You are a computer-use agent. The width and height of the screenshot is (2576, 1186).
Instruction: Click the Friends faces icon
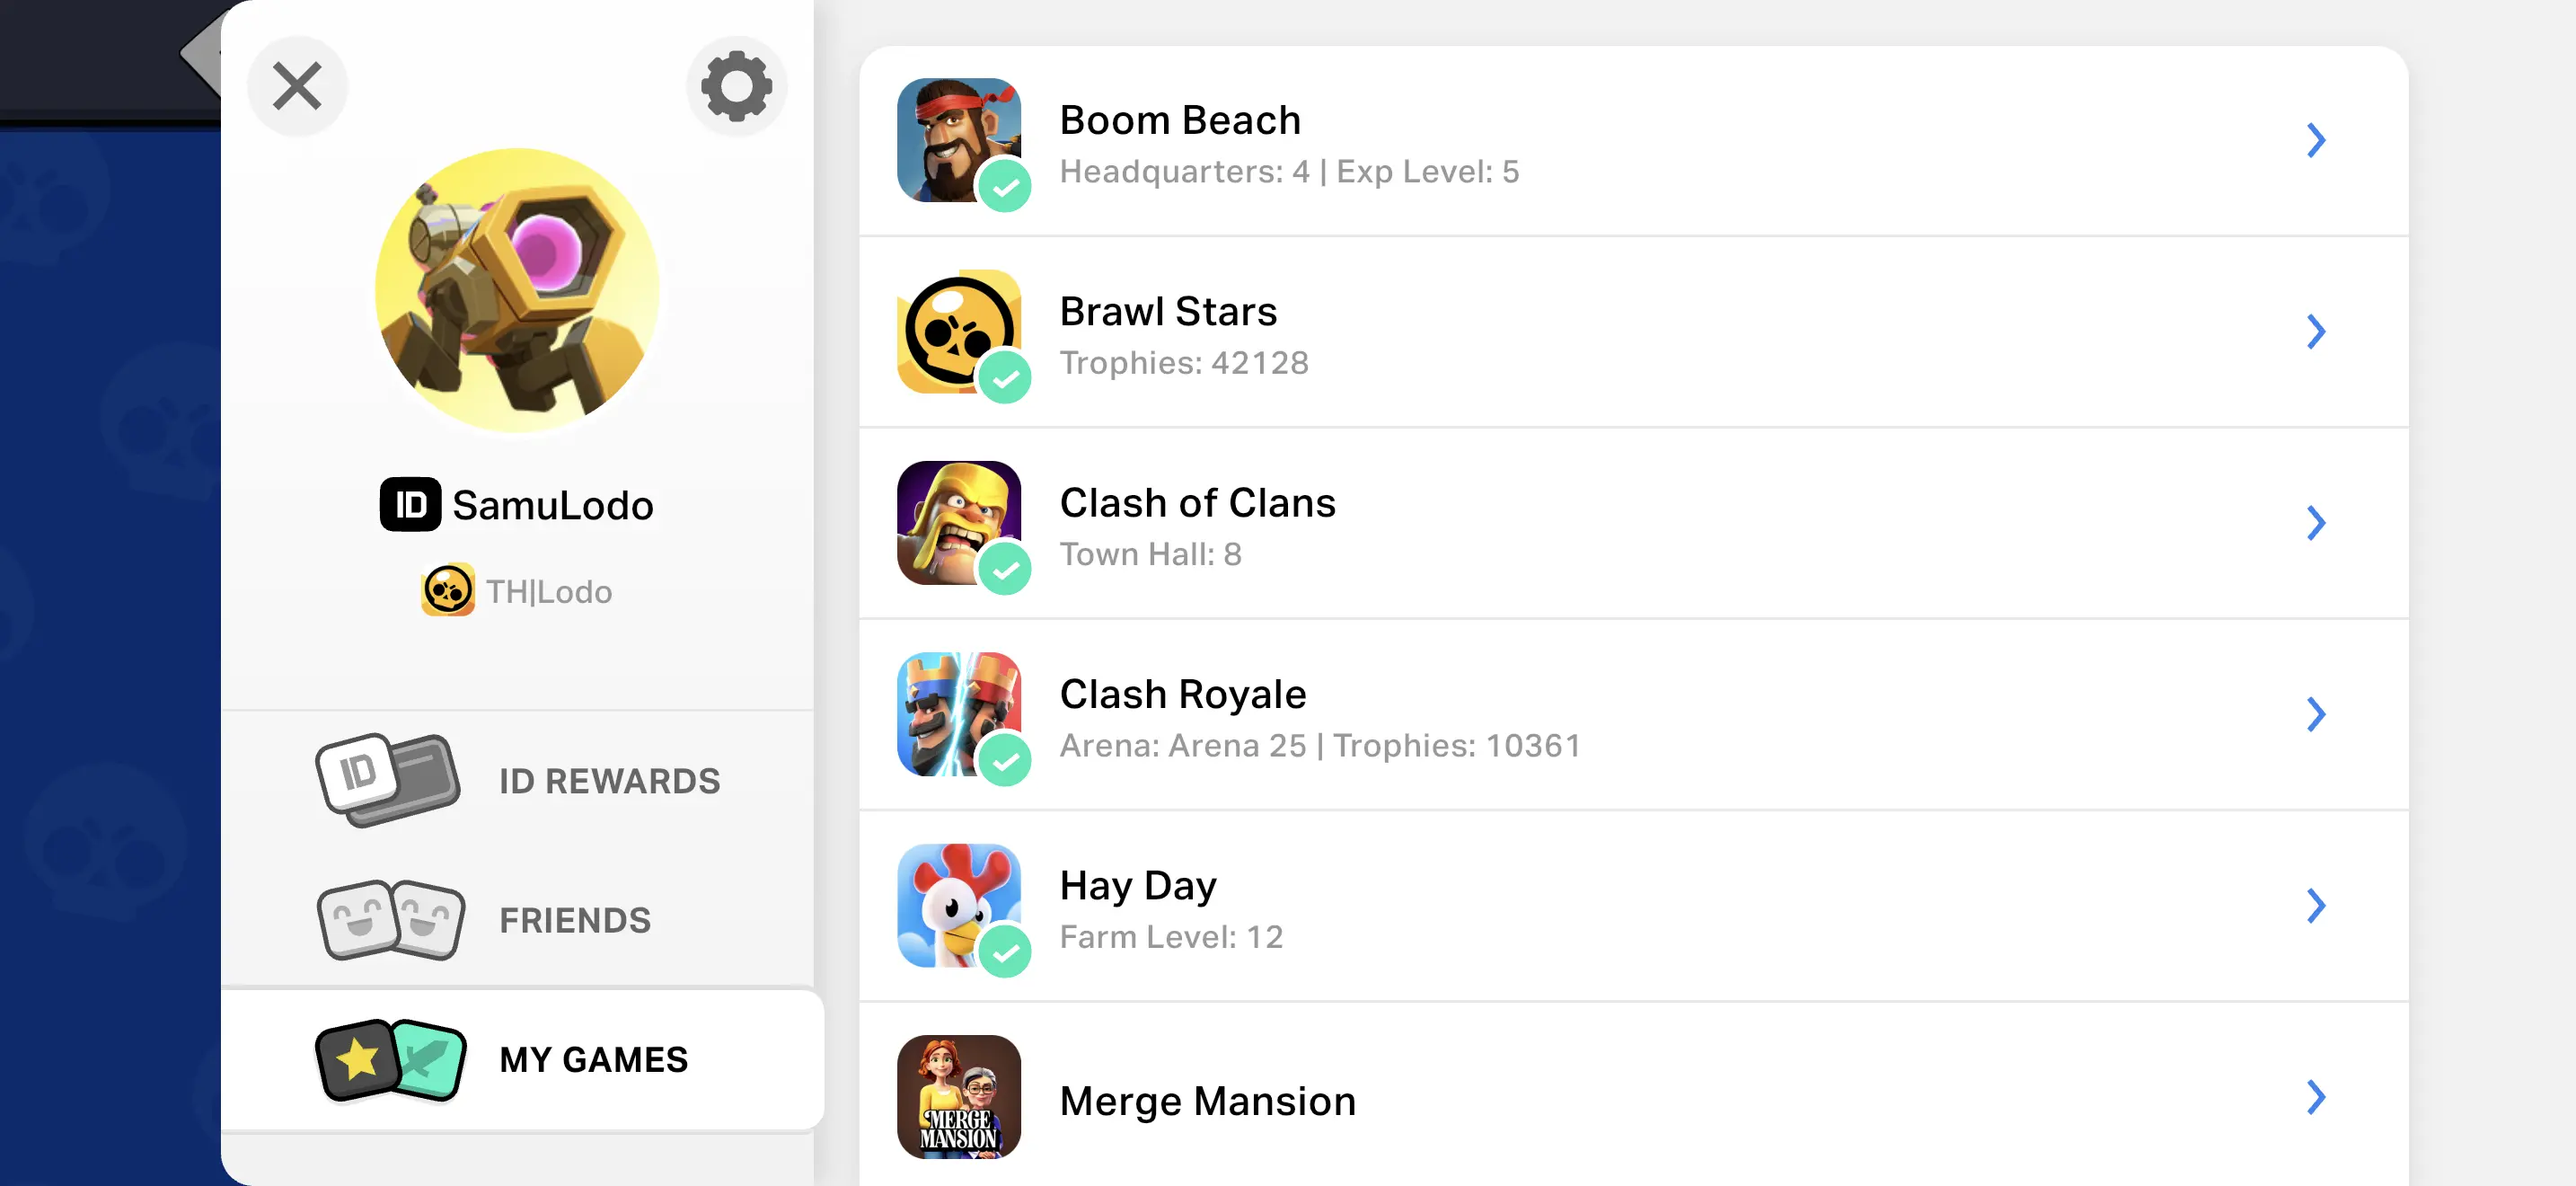pos(390,919)
